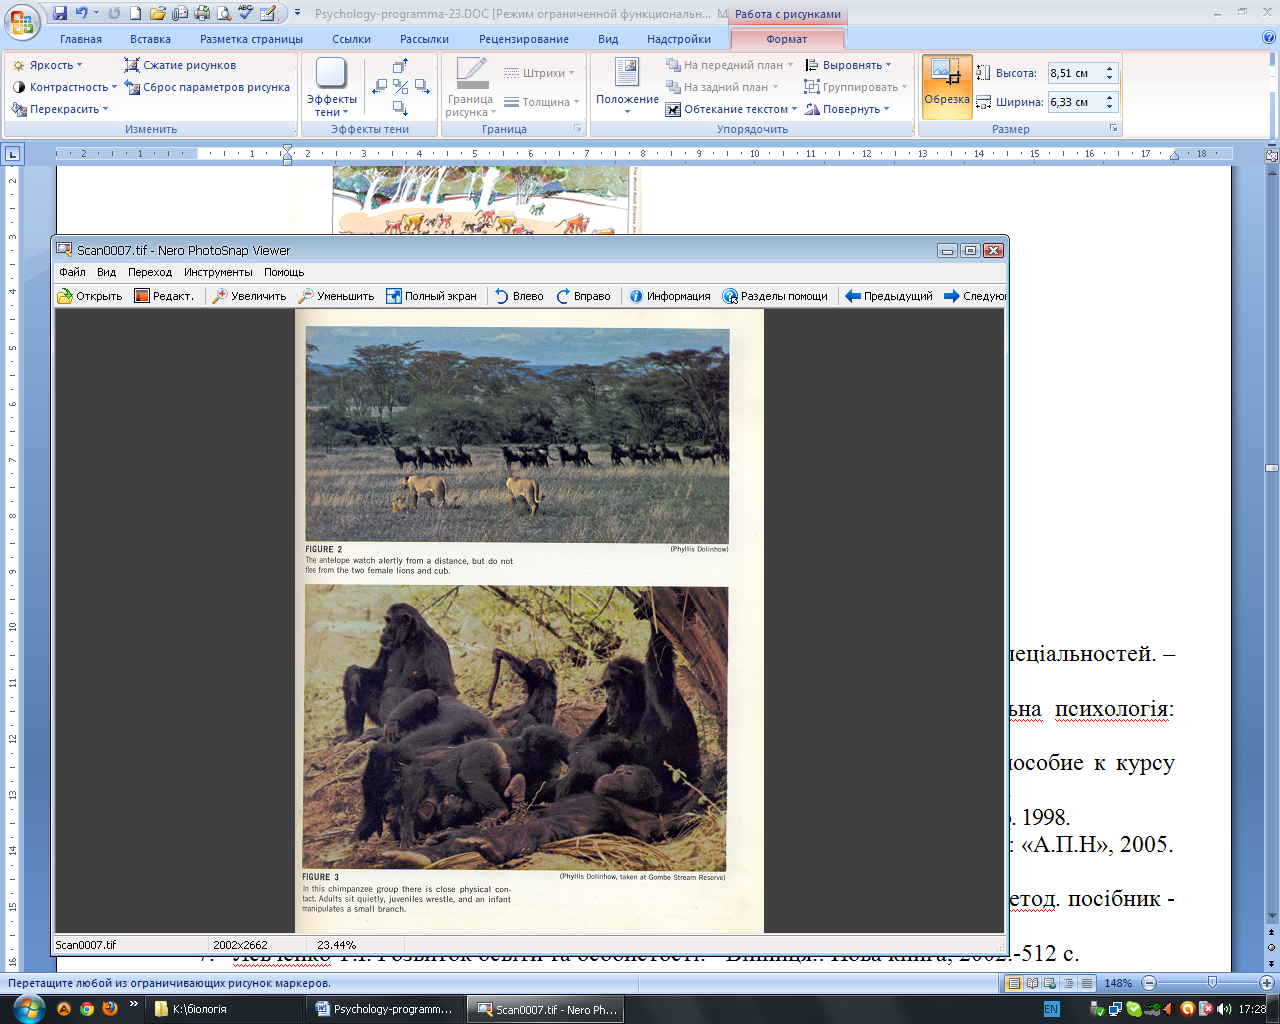The image size is (1280, 1024).
Task: Open Помощь menu in Nero viewer
Action: [x=284, y=272]
